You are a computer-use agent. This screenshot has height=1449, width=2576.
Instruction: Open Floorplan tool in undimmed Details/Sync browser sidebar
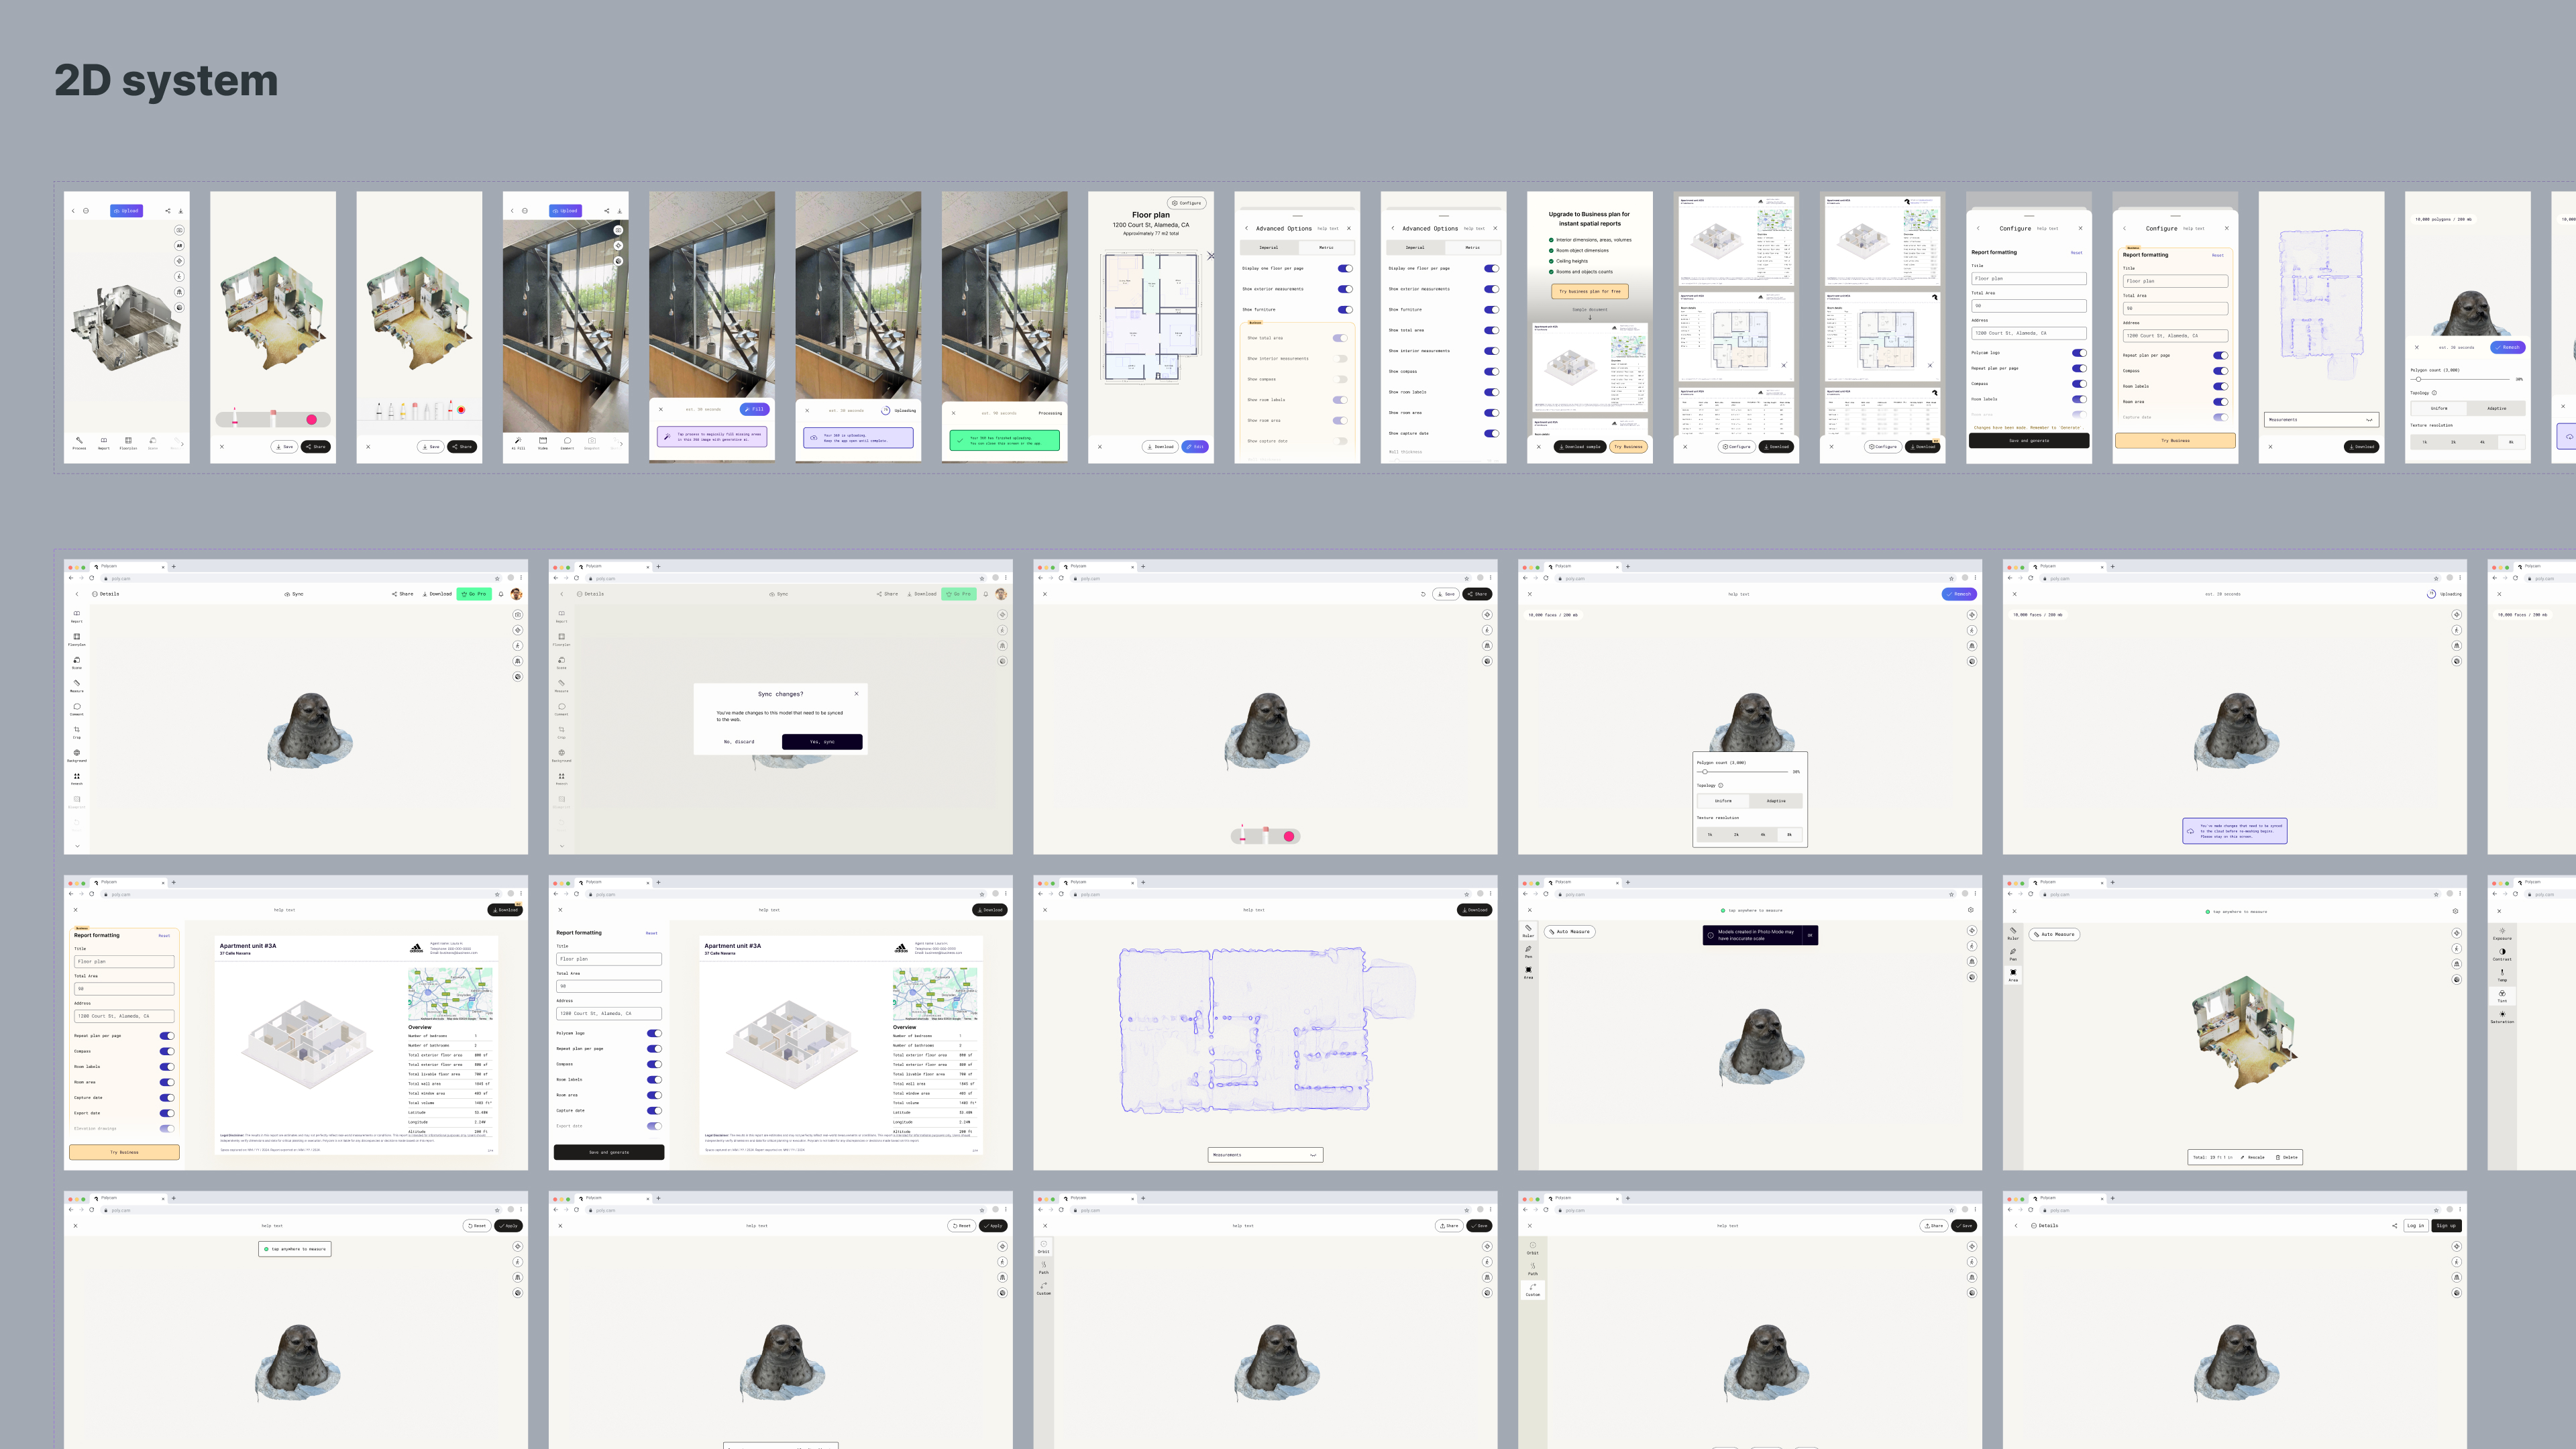77,639
